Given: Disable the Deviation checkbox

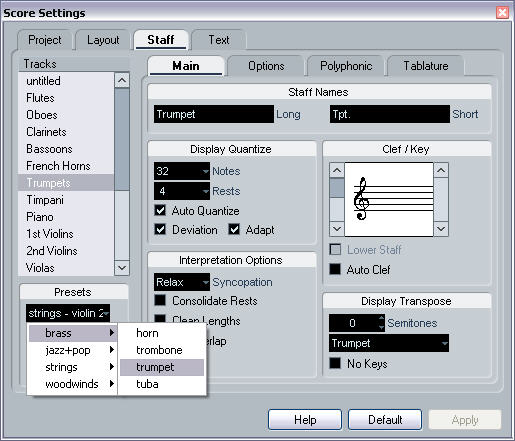Looking at the screenshot, I should point(160,229).
